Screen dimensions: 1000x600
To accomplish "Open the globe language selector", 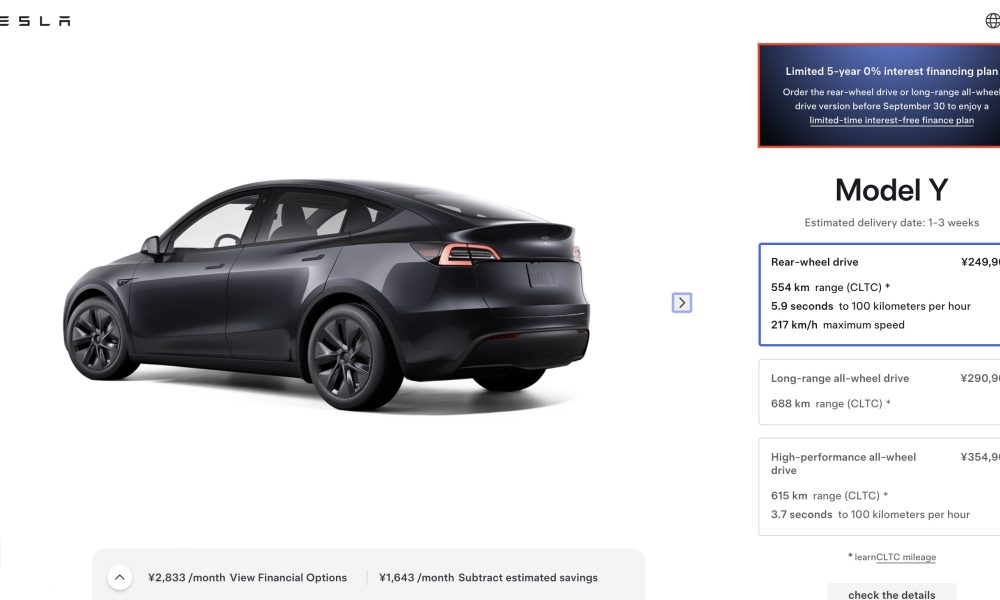I will pyautogui.click(x=992, y=21).
